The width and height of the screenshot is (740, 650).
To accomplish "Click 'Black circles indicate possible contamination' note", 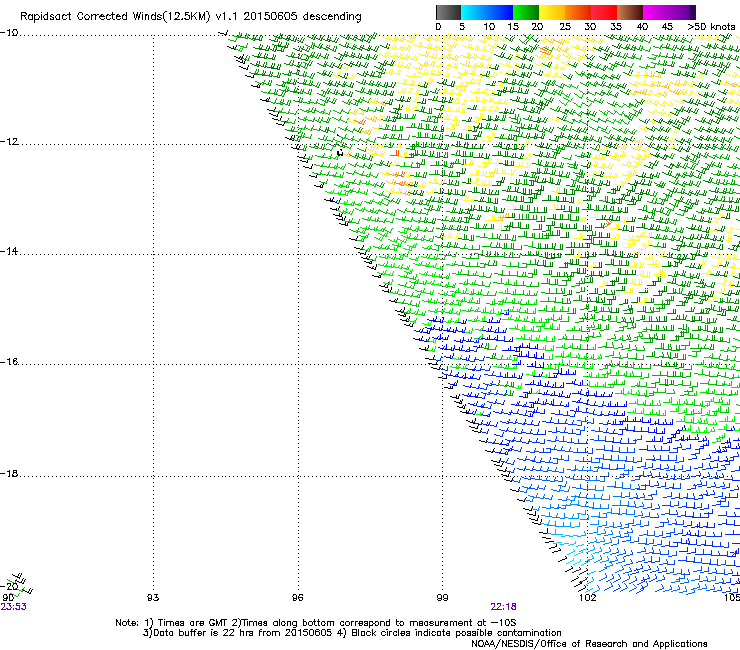I will point(456,633).
